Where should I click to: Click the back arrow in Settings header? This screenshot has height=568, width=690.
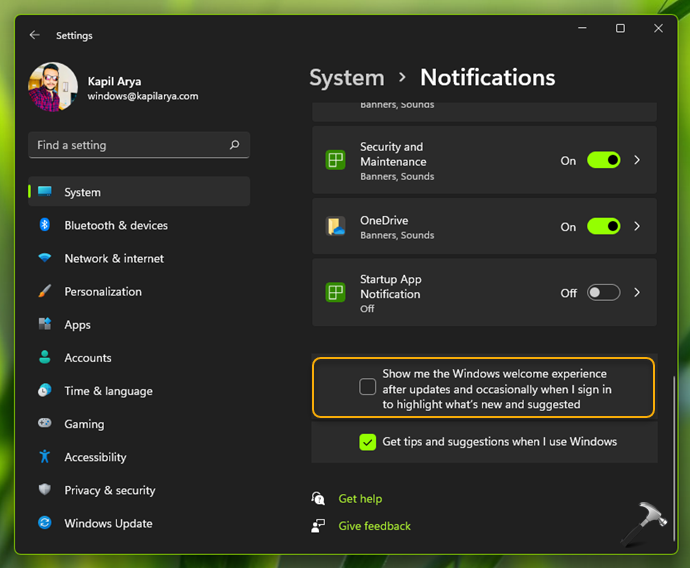point(35,35)
